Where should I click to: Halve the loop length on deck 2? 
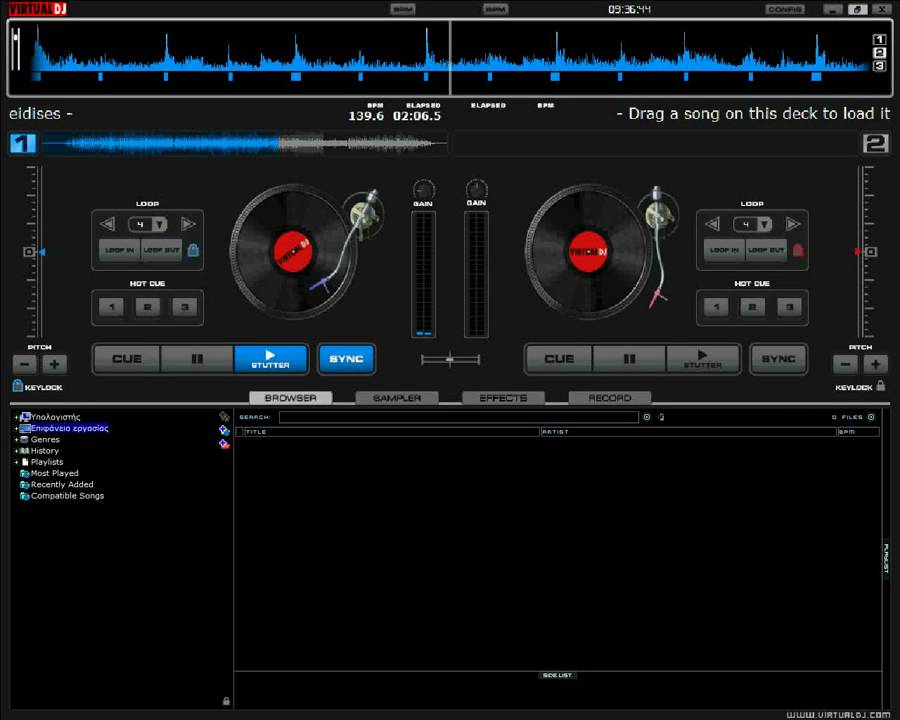click(x=712, y=224)
